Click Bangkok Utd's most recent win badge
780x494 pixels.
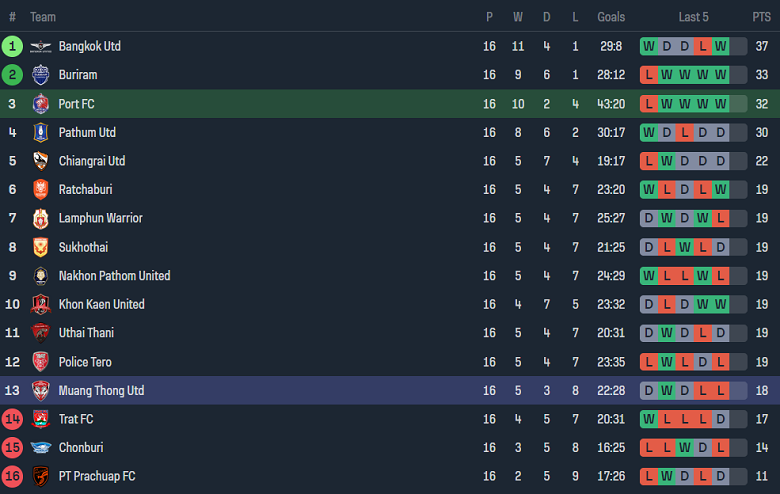point(721,46)
